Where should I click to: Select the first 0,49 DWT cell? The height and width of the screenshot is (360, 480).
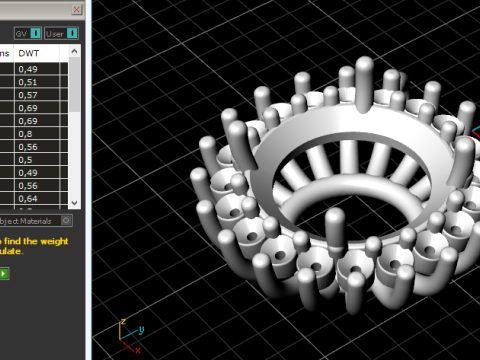coord(37,69)
